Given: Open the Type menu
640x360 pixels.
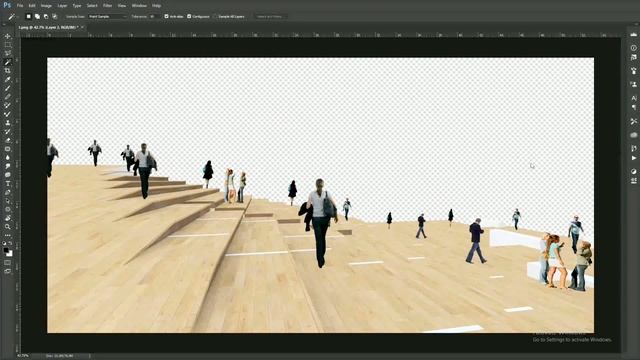Looking at the screenshot, I should tap(77, 6).
